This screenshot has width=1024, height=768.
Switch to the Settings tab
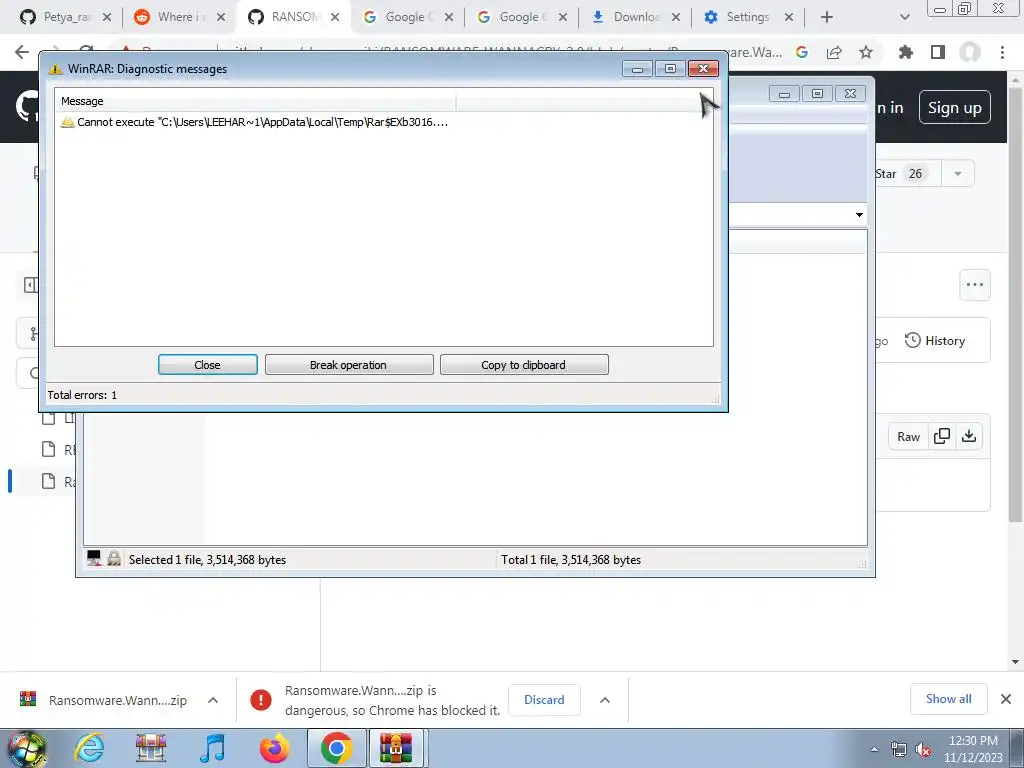[748, 17]
